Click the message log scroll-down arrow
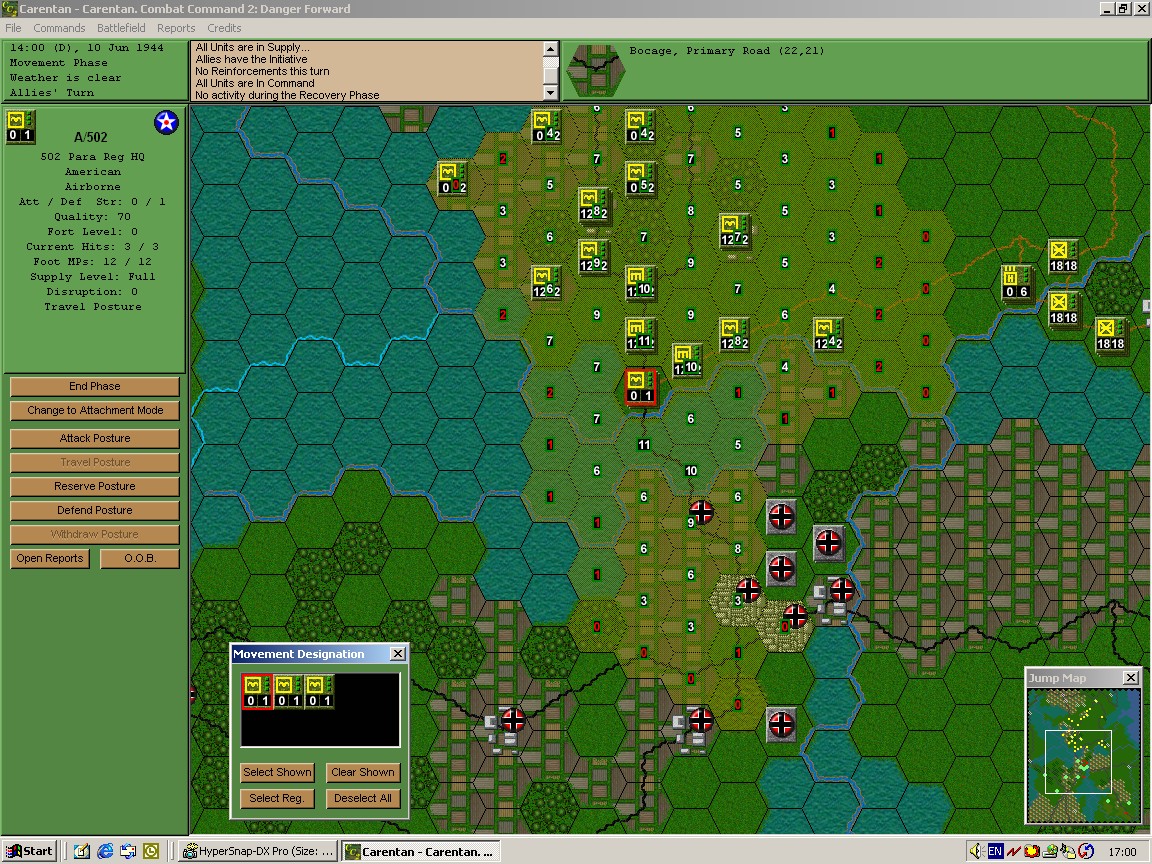 (x=550, y=93)
